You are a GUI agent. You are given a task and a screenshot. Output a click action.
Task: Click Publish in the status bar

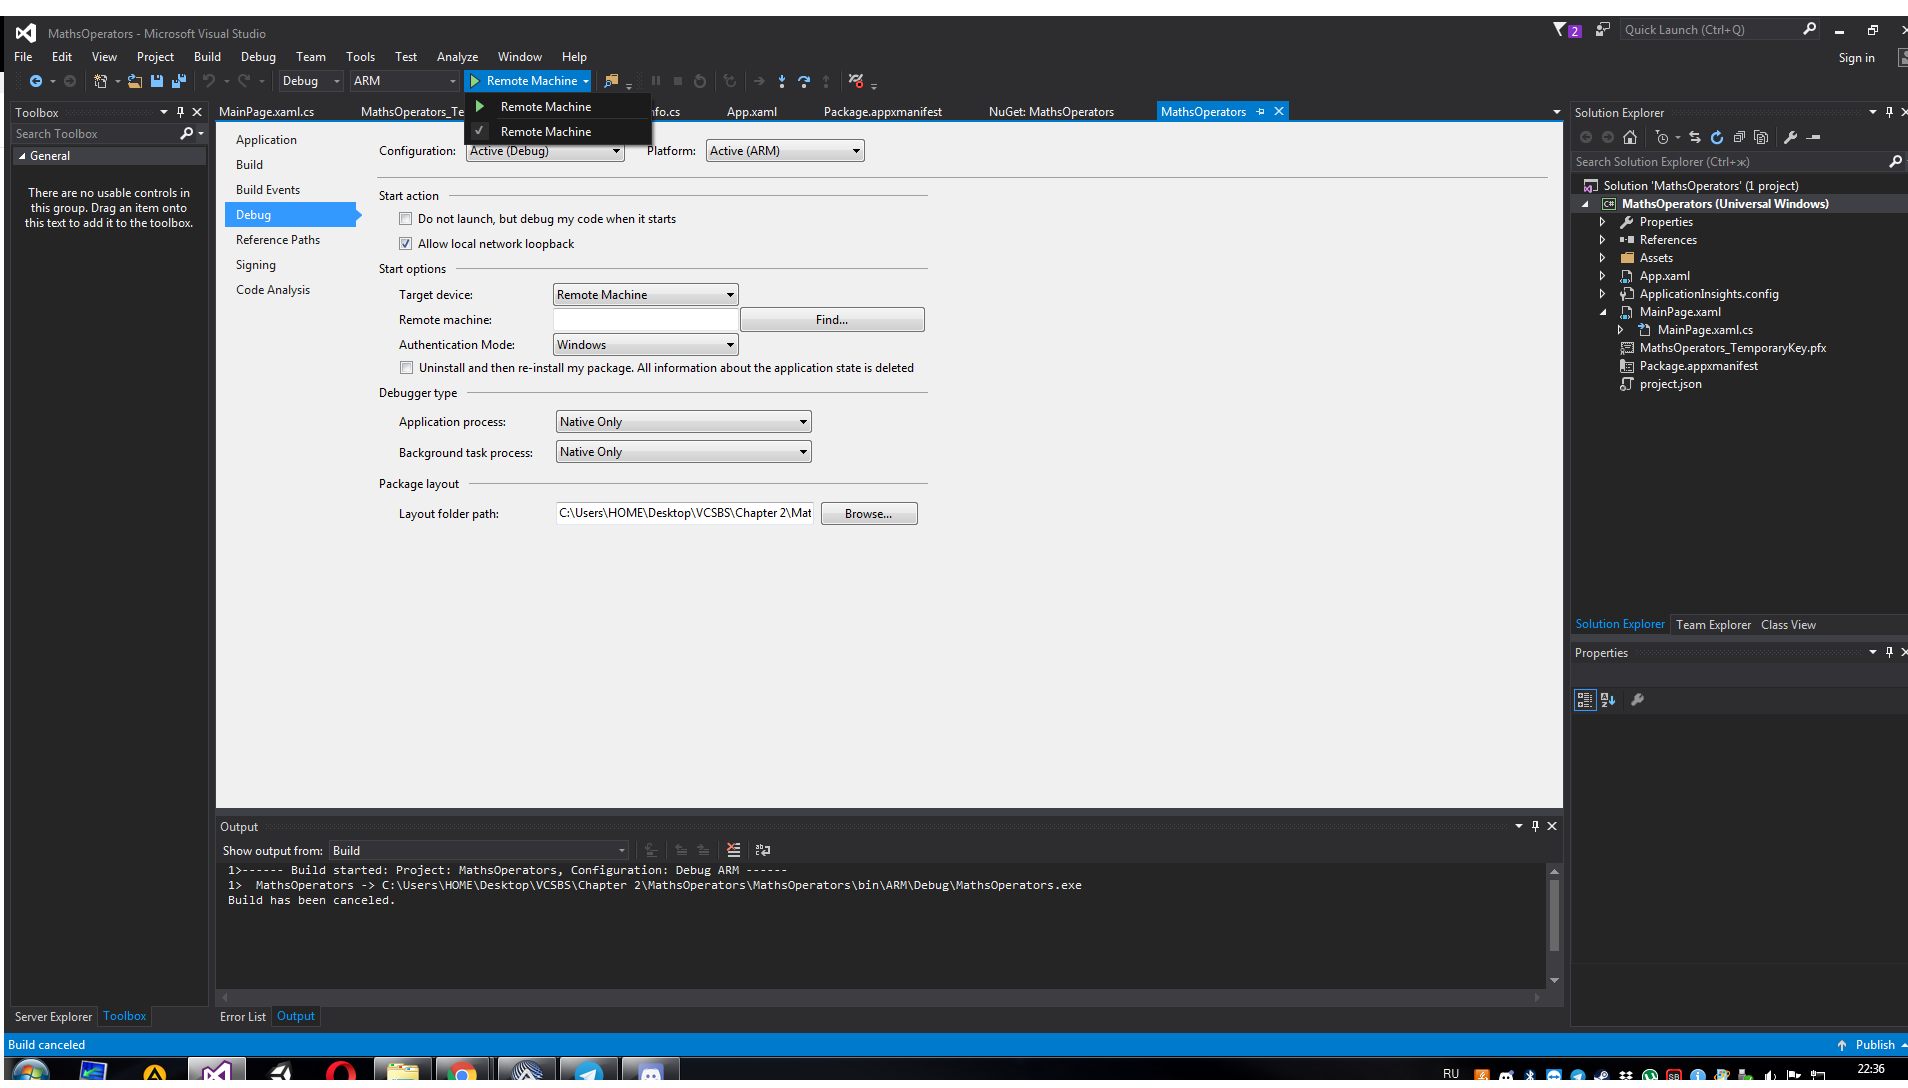coord(1875,1045)
